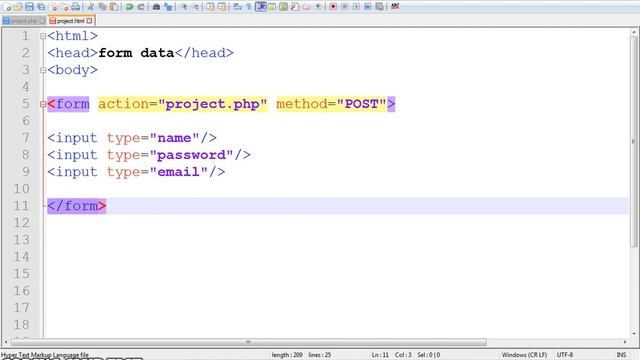The width and height of the screenshot is (640, 360).
Task: Click line number 14 in the margin
Action: [x=21, y=257]
